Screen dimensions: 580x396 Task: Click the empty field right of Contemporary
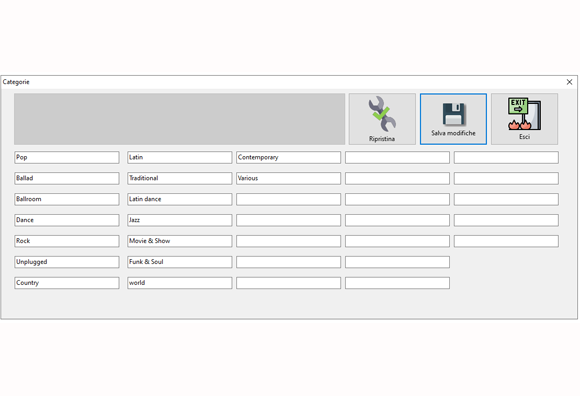398,158
